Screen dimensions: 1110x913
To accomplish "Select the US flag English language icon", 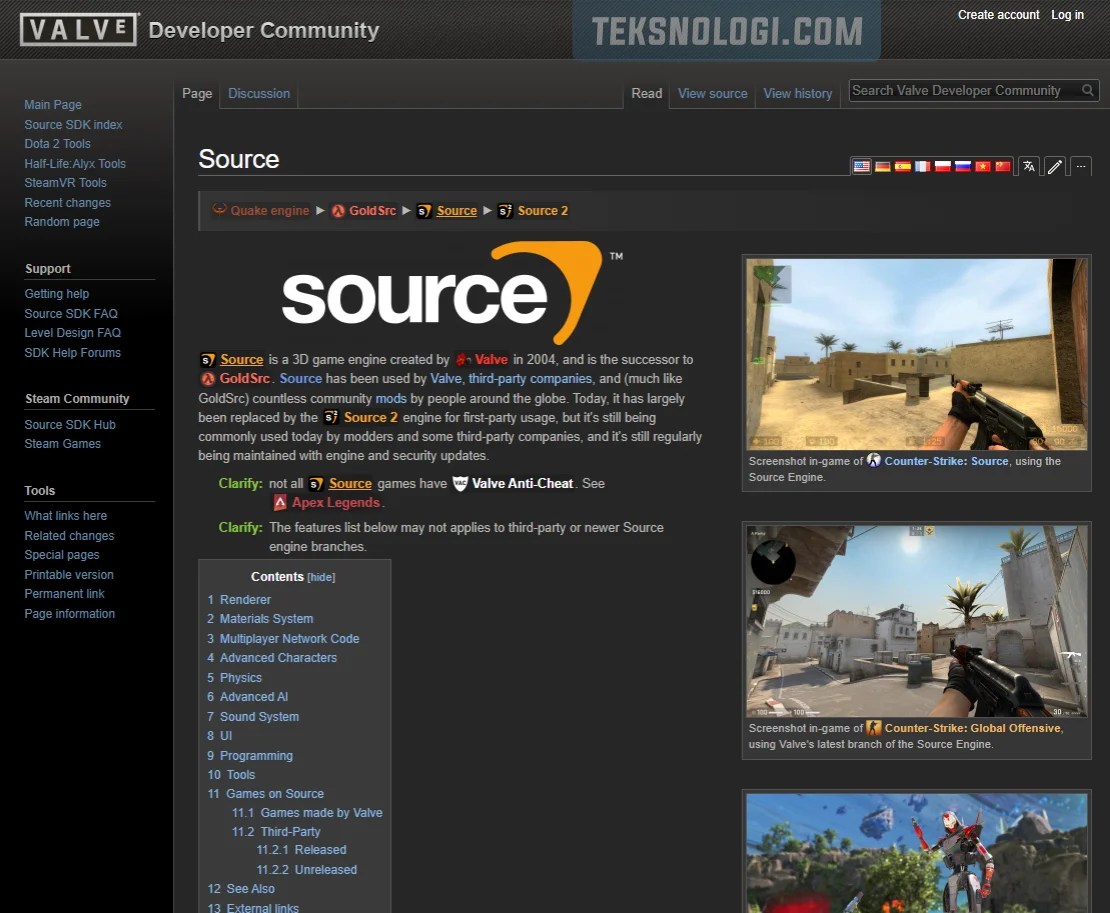I will (x=862, y=166).
